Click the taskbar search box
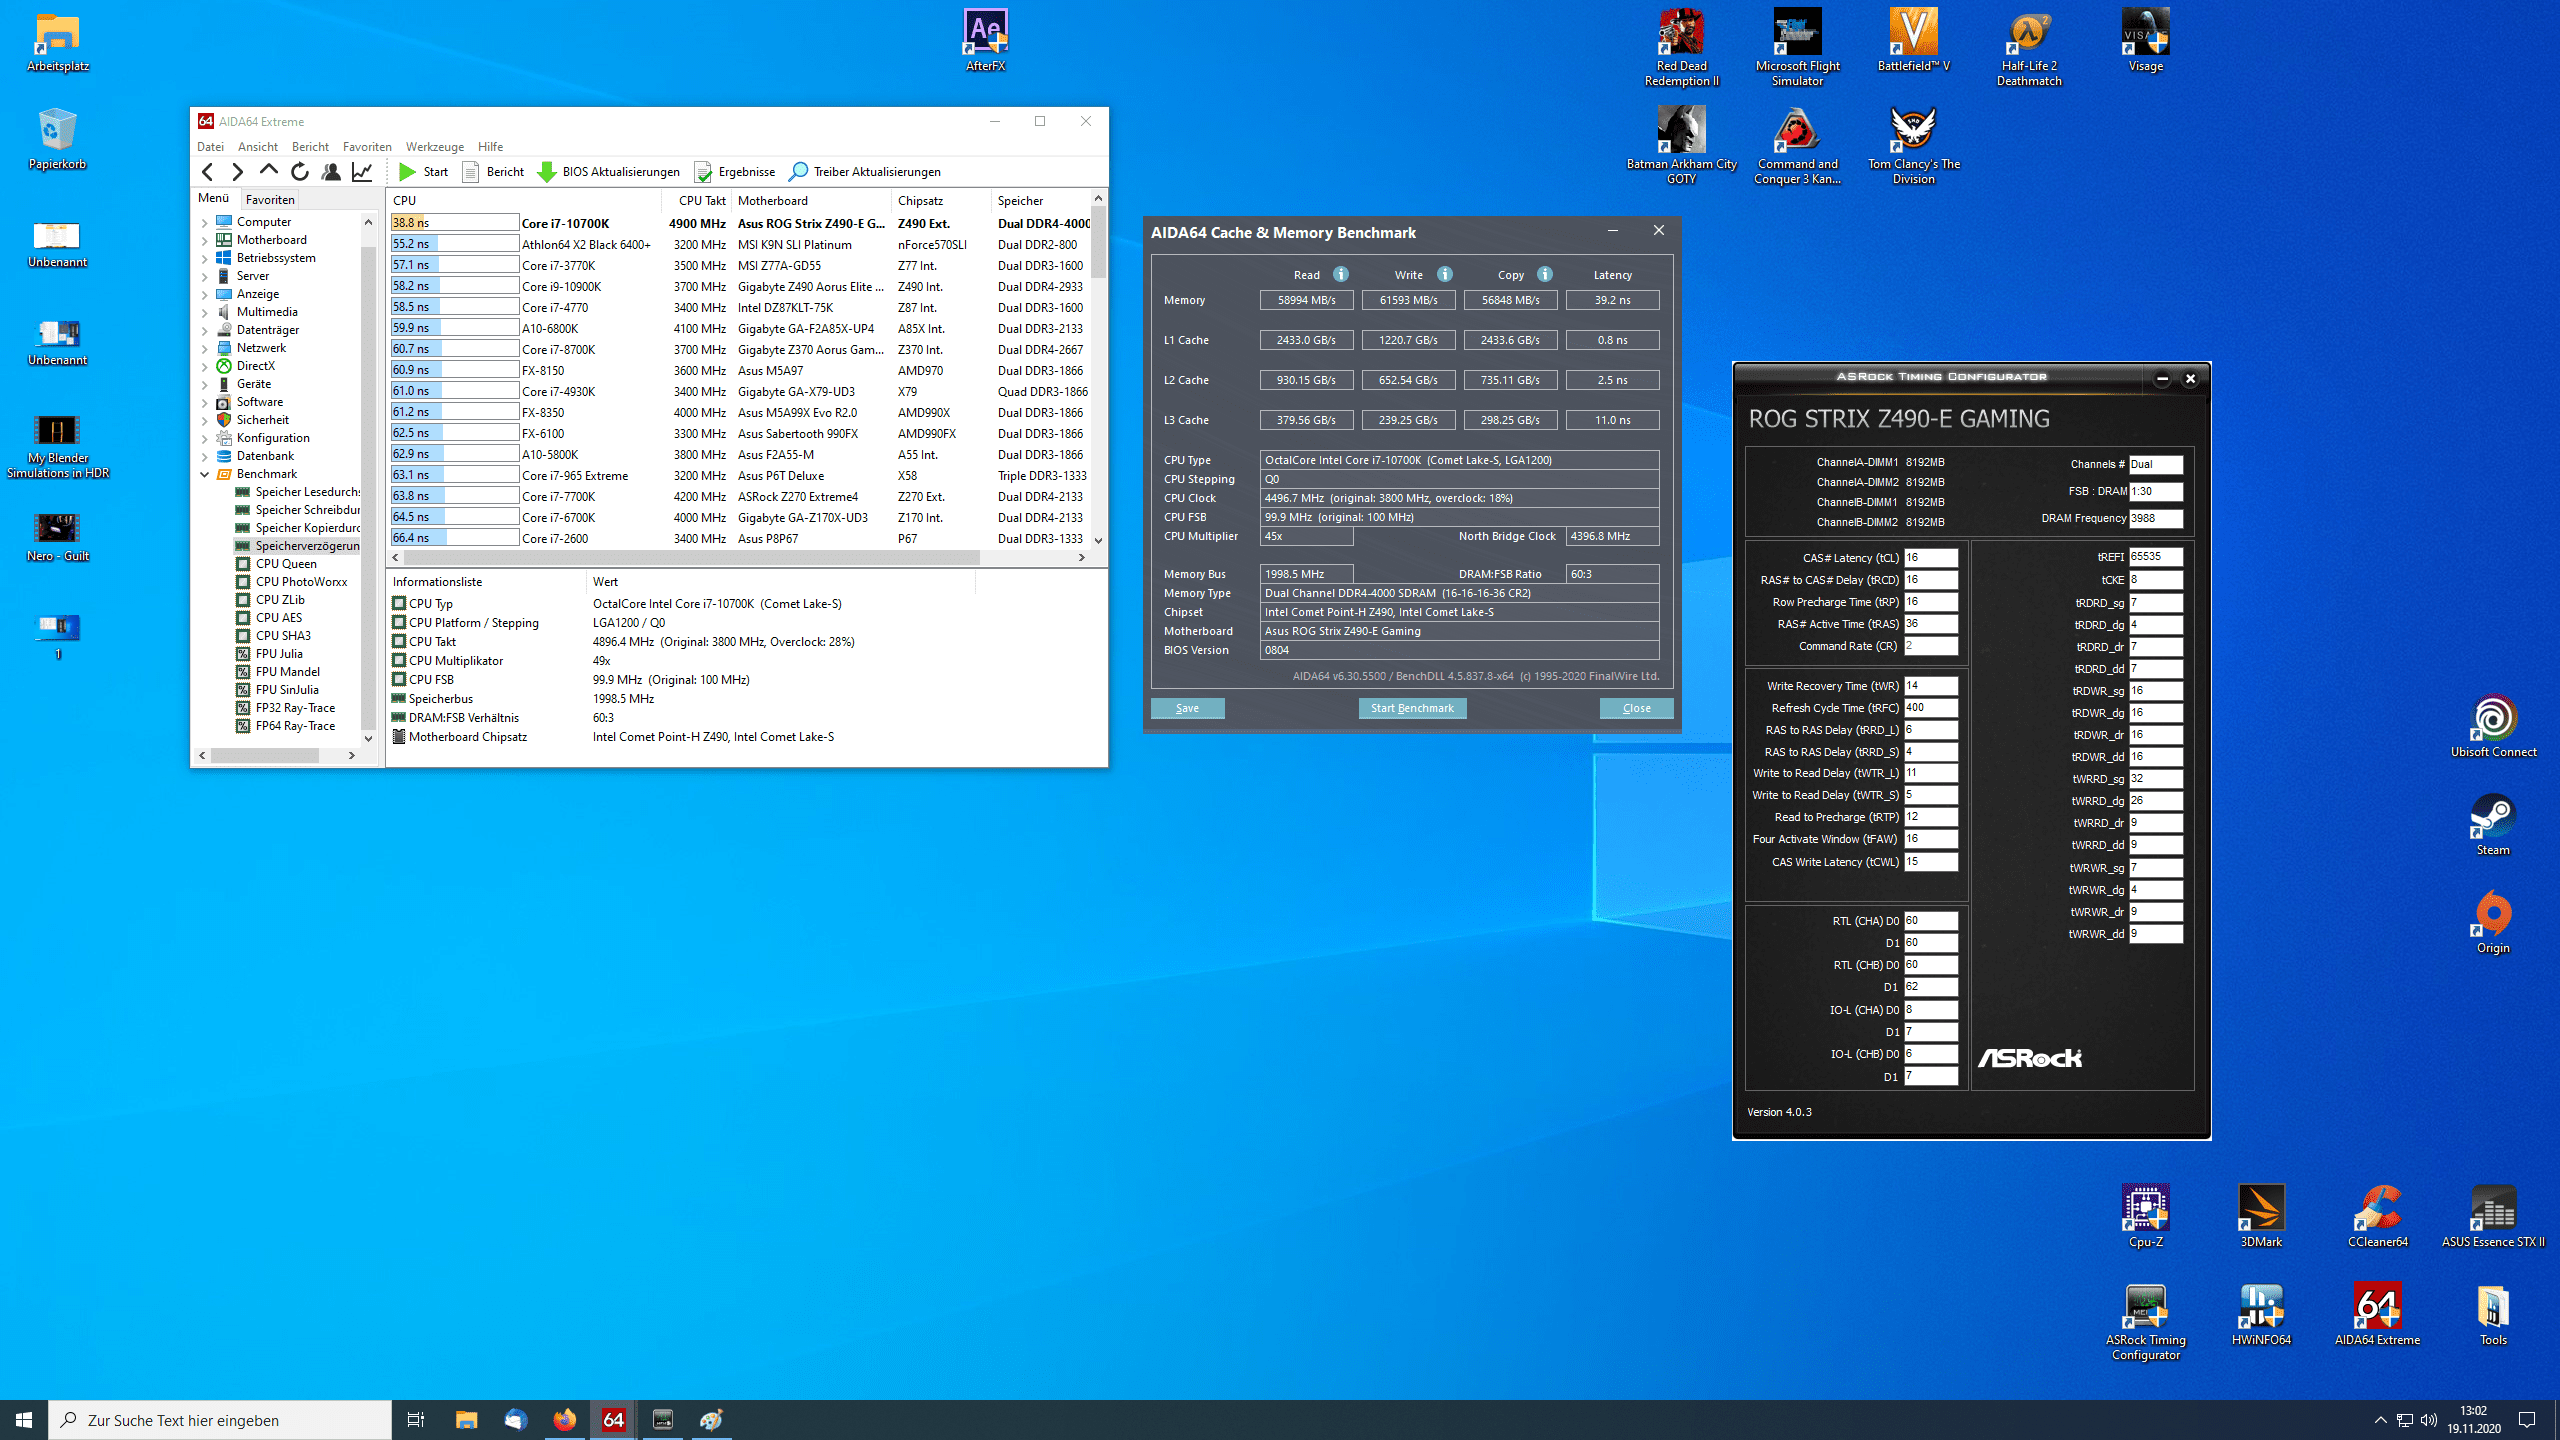Viewport: 2560px width, 1440px height. point(220,1419)
